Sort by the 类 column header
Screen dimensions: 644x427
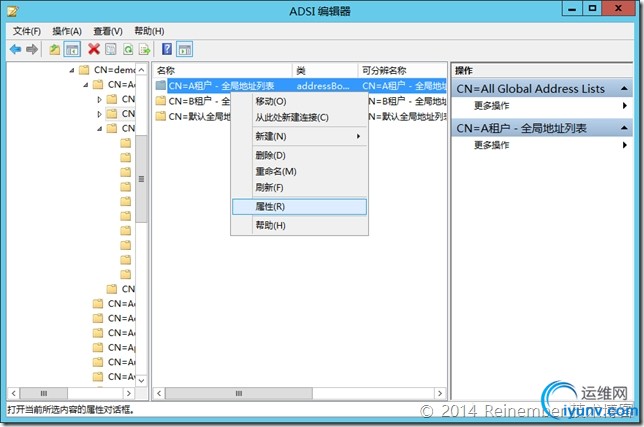pos(325,71)
